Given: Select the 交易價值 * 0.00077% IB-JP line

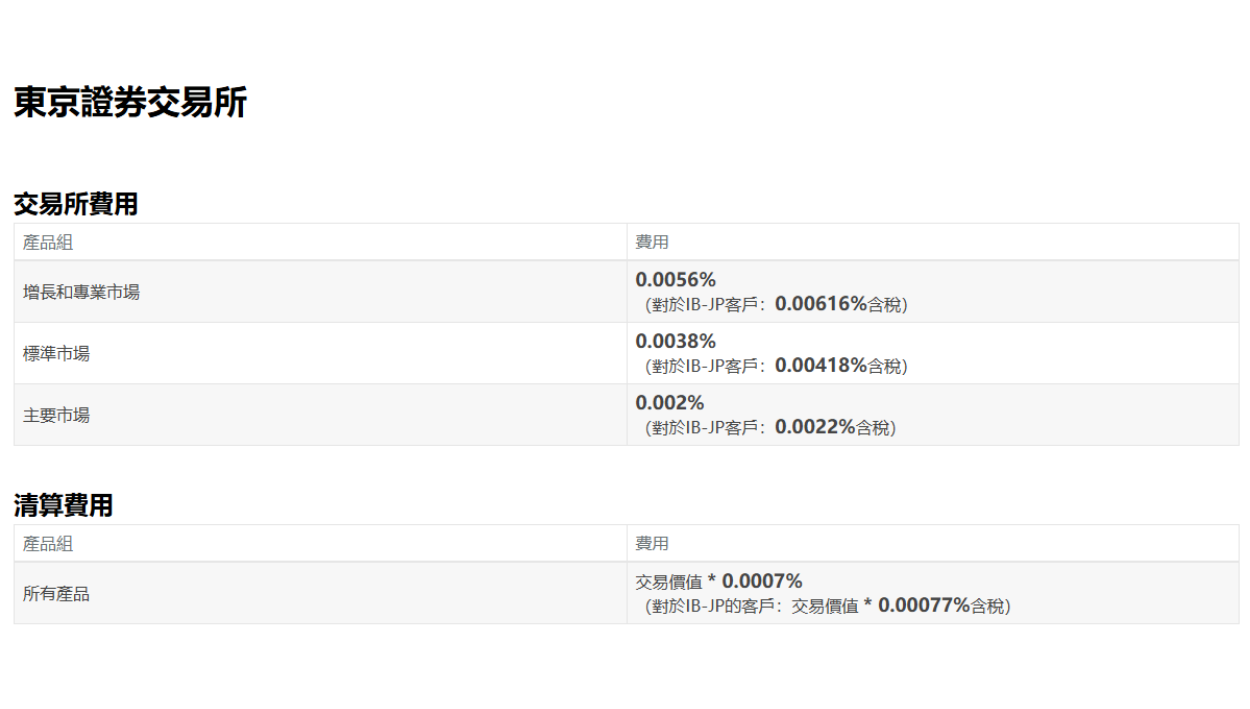Looking at the screenshot, I should tap(827, 606).
